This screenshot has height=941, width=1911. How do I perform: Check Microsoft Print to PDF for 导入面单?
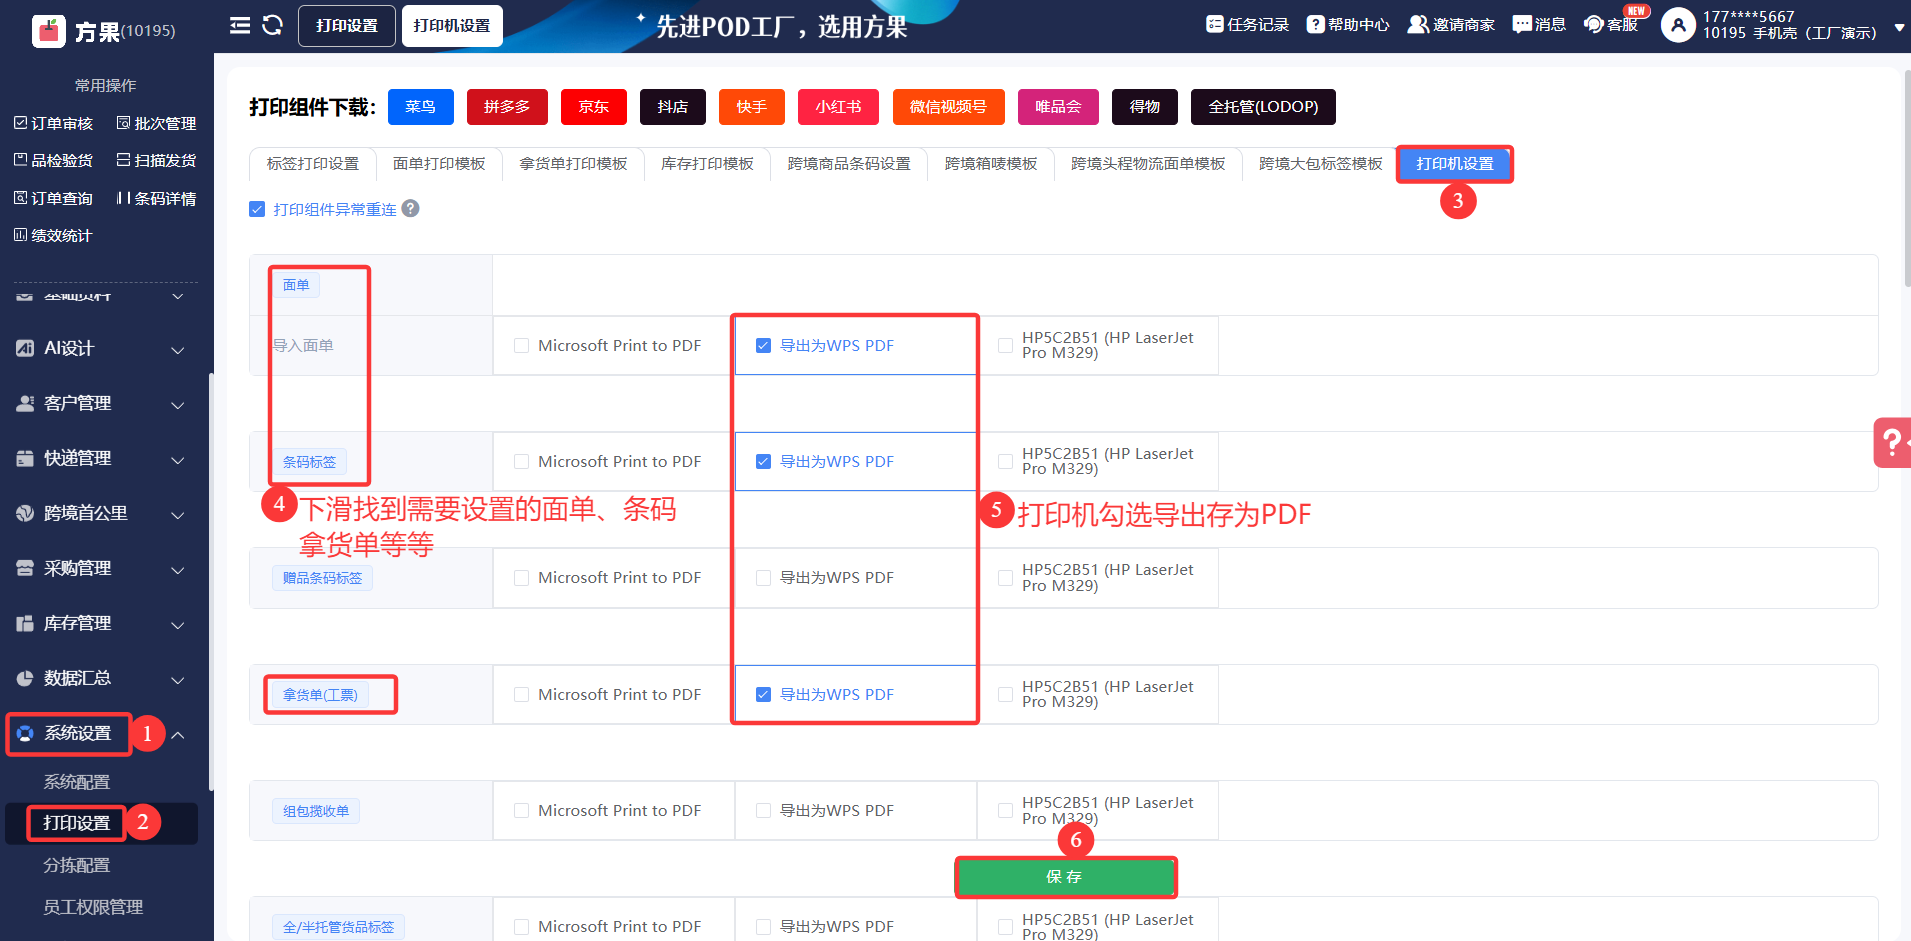coord(521,346)
